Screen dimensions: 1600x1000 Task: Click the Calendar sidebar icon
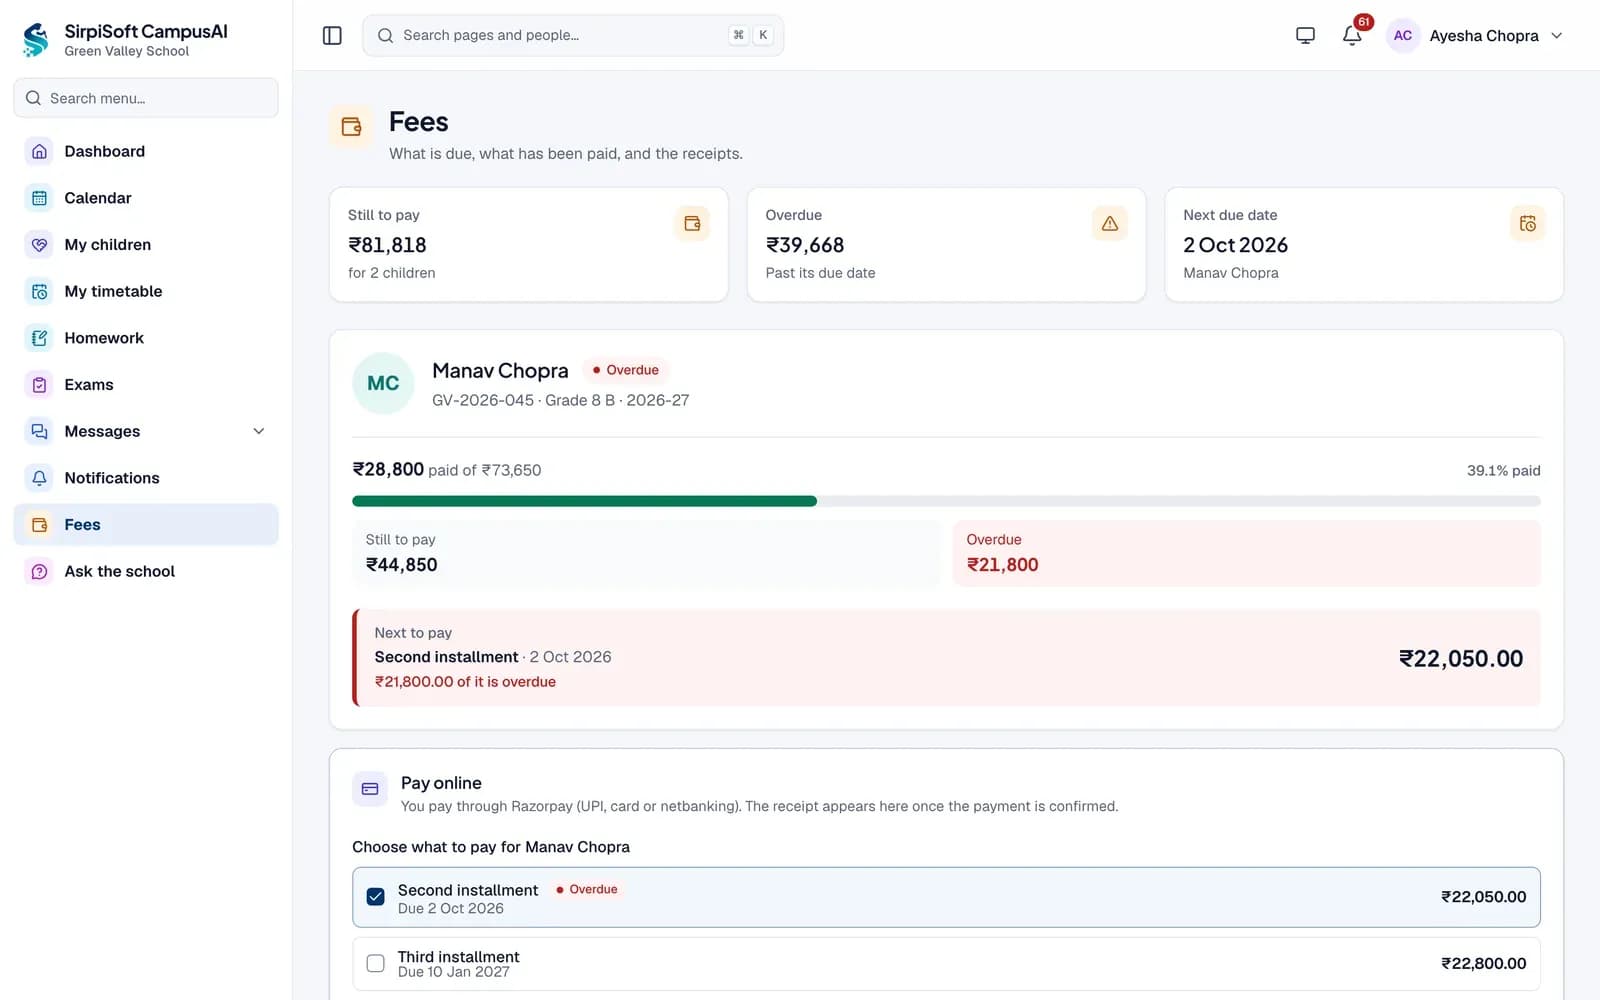click(x=39, y=198)
